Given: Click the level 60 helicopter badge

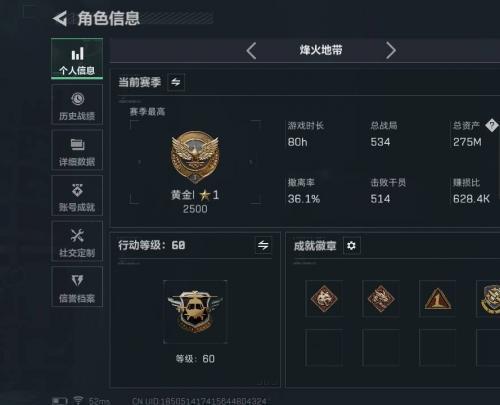Looking at the screenshot, I should [x=195, y=312].
